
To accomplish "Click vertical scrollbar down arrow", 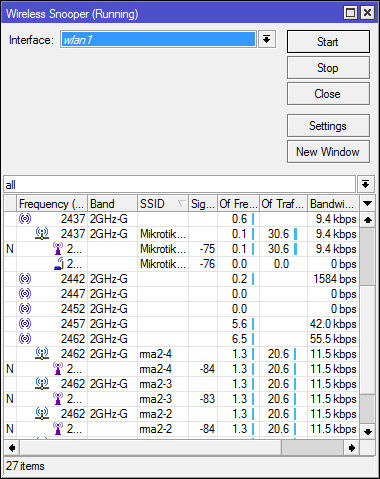I will click(x=368, y=432).
